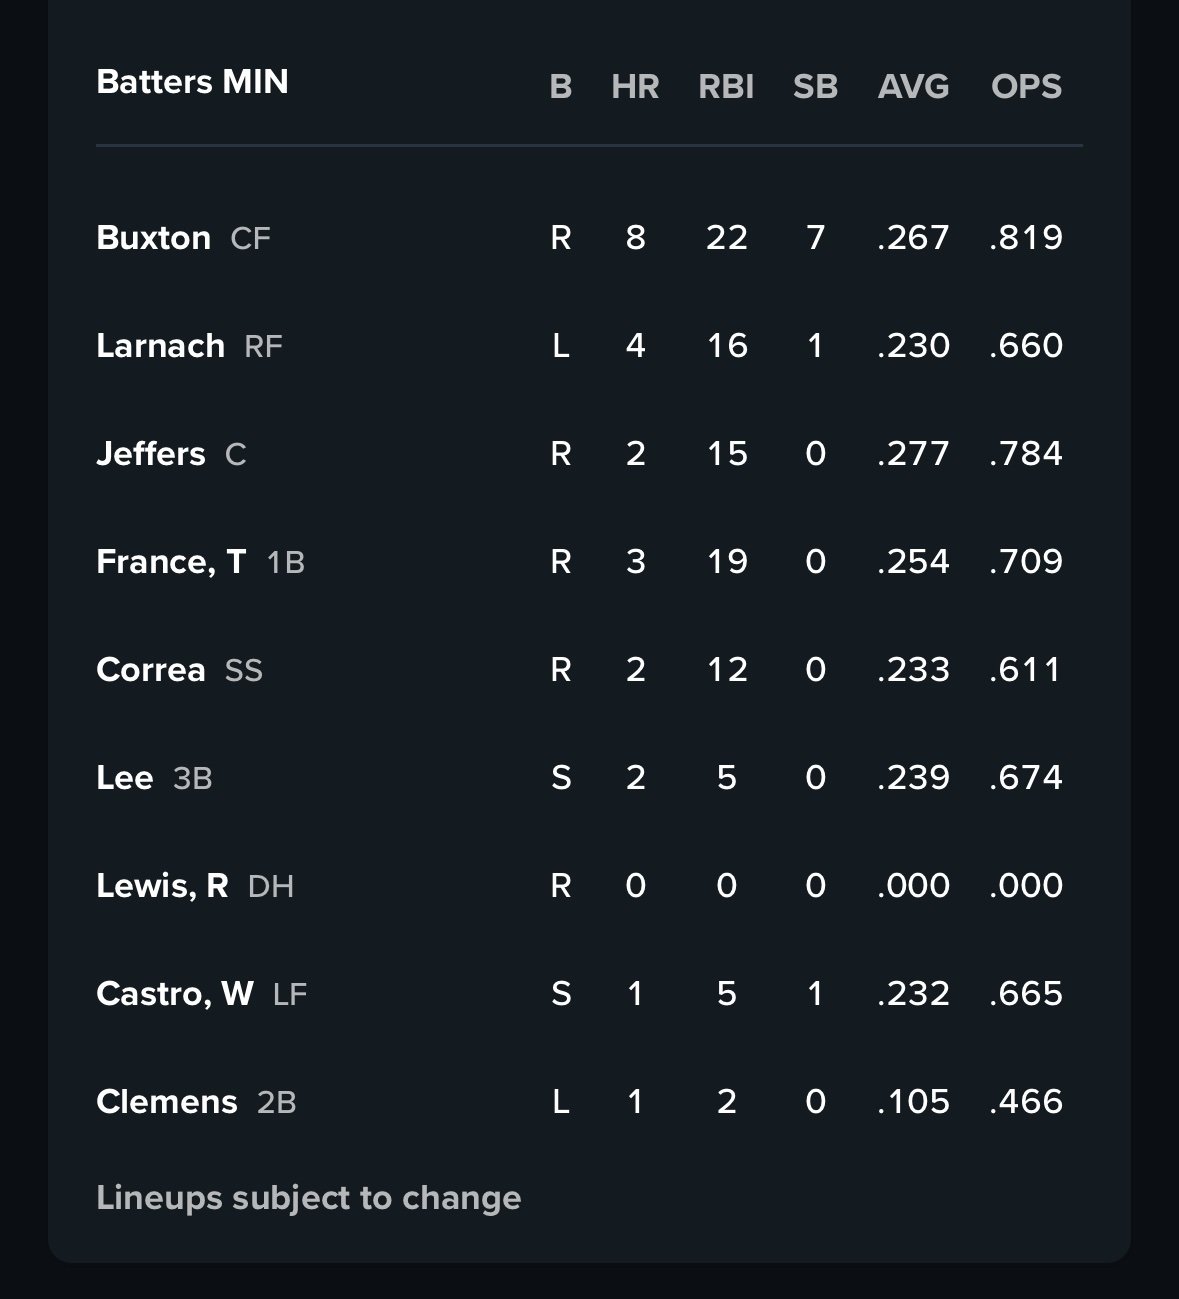Tap on Jeffers in the lineup

pyautogui.click(x=151, y=454)
